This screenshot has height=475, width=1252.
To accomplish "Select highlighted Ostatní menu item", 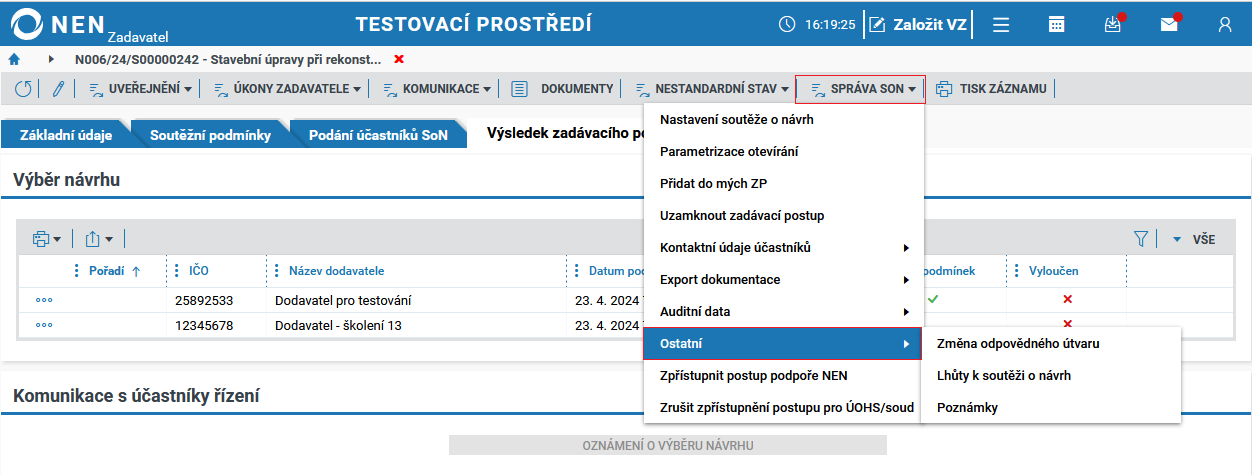I will pyautogui.click(x=783, y=343).
